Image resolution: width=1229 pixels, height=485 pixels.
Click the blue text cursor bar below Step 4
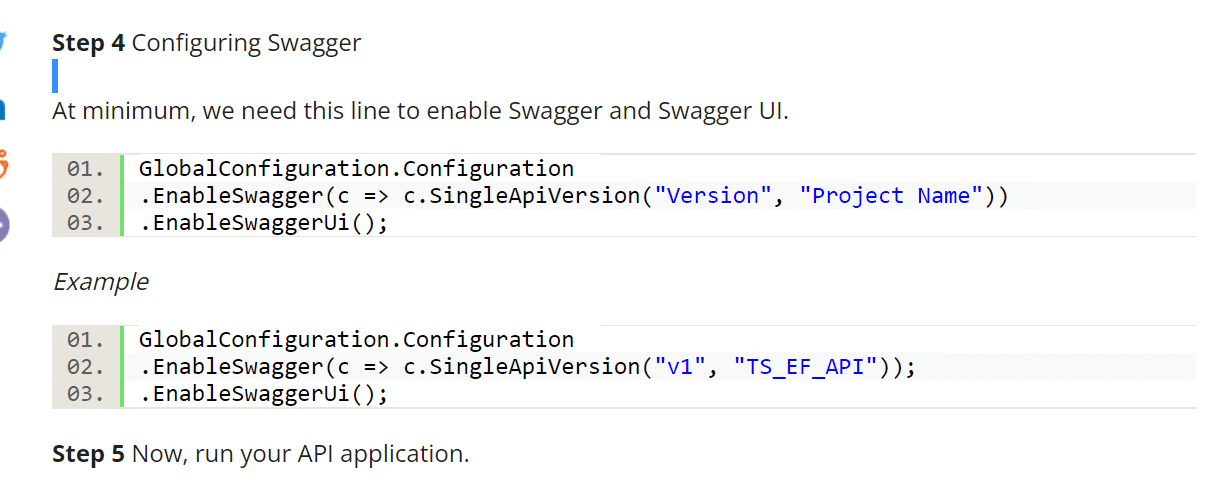55,76
